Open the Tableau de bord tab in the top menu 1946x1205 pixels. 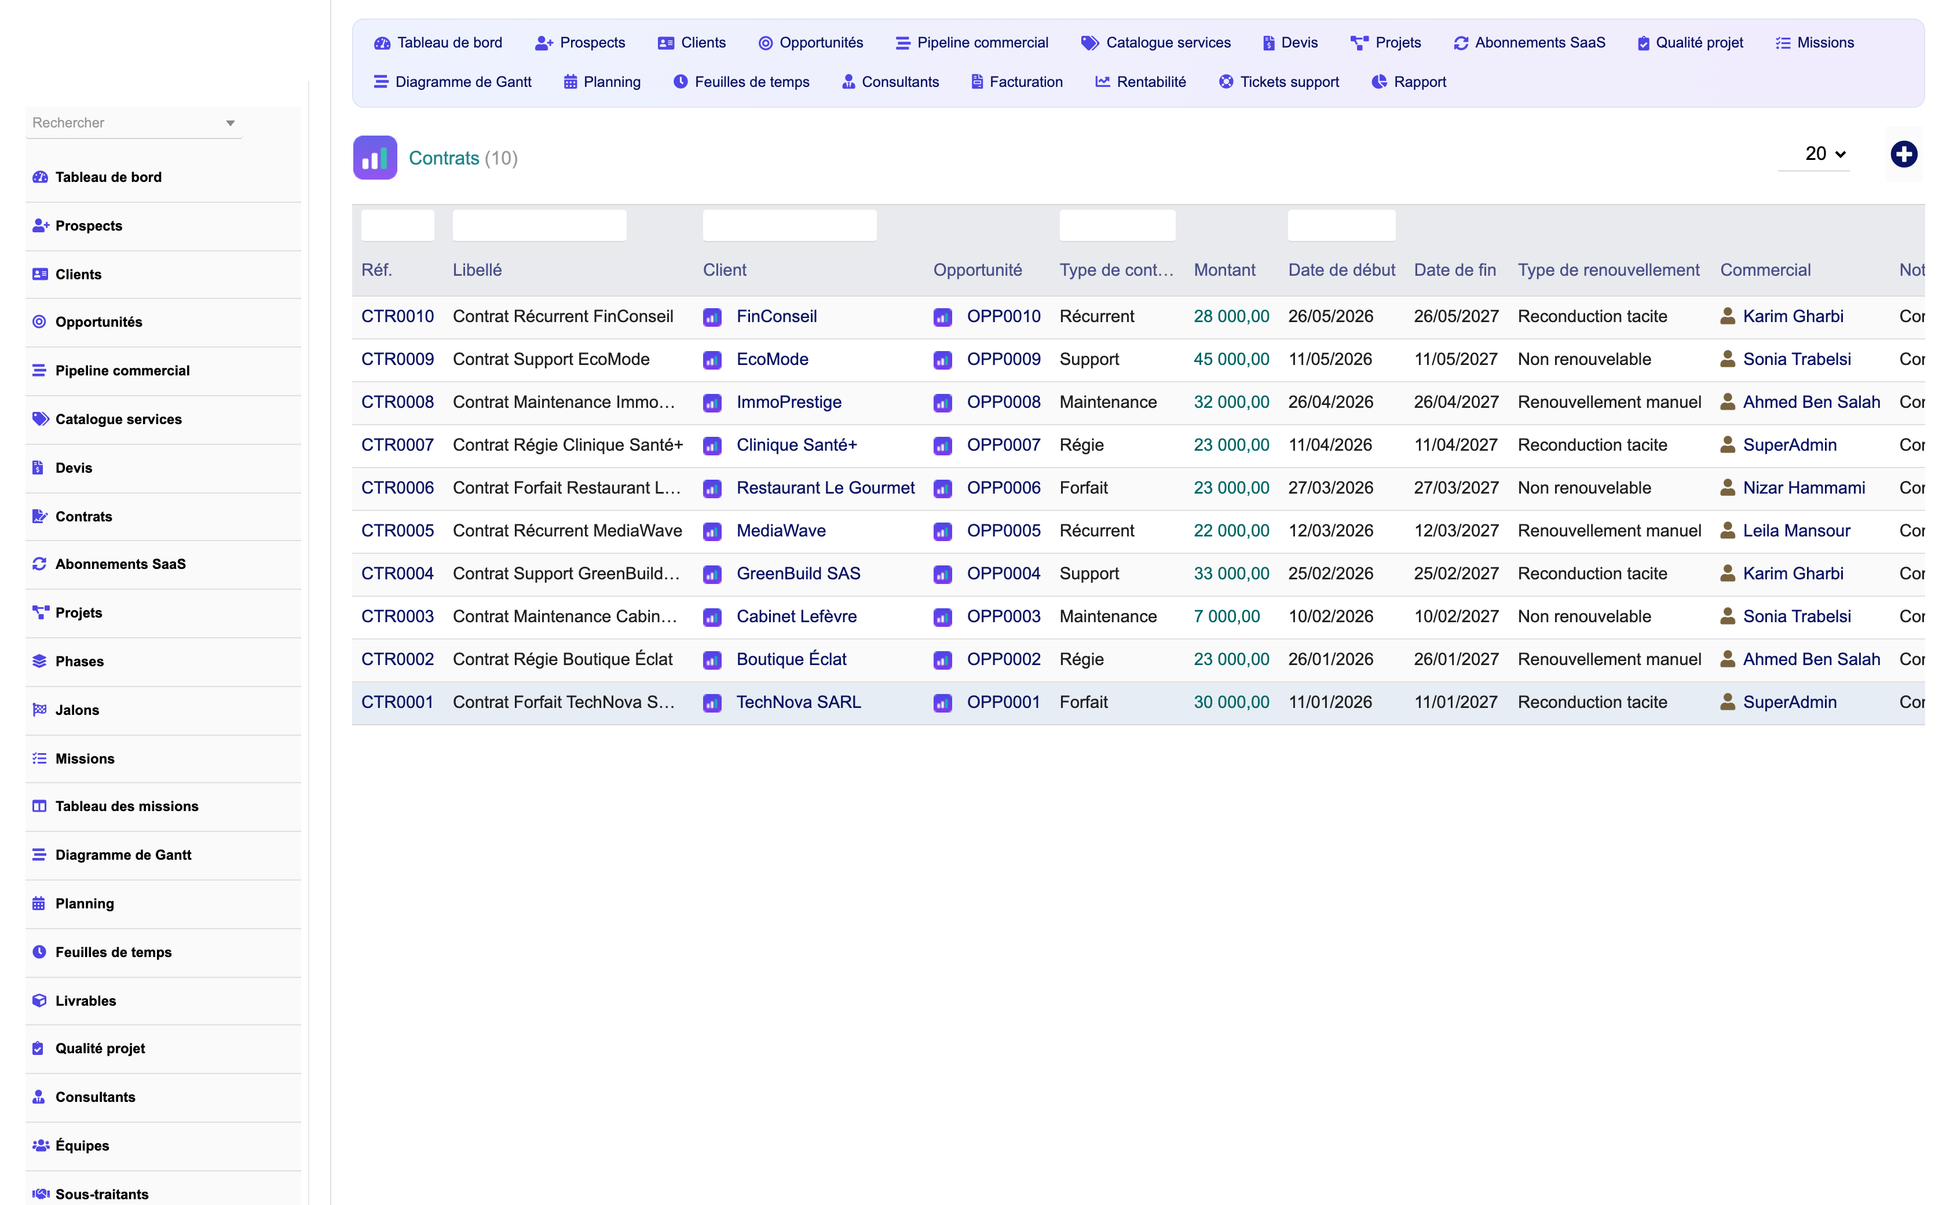[438, 43]
